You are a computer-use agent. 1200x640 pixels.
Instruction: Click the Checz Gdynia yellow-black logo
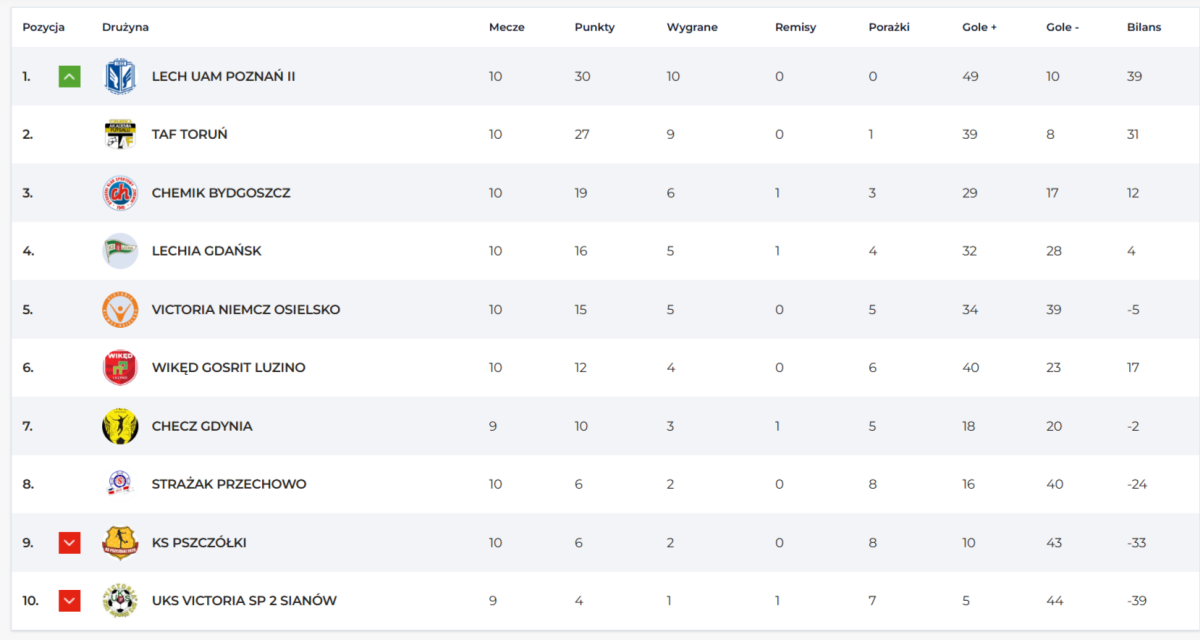[x=120, y=426]
